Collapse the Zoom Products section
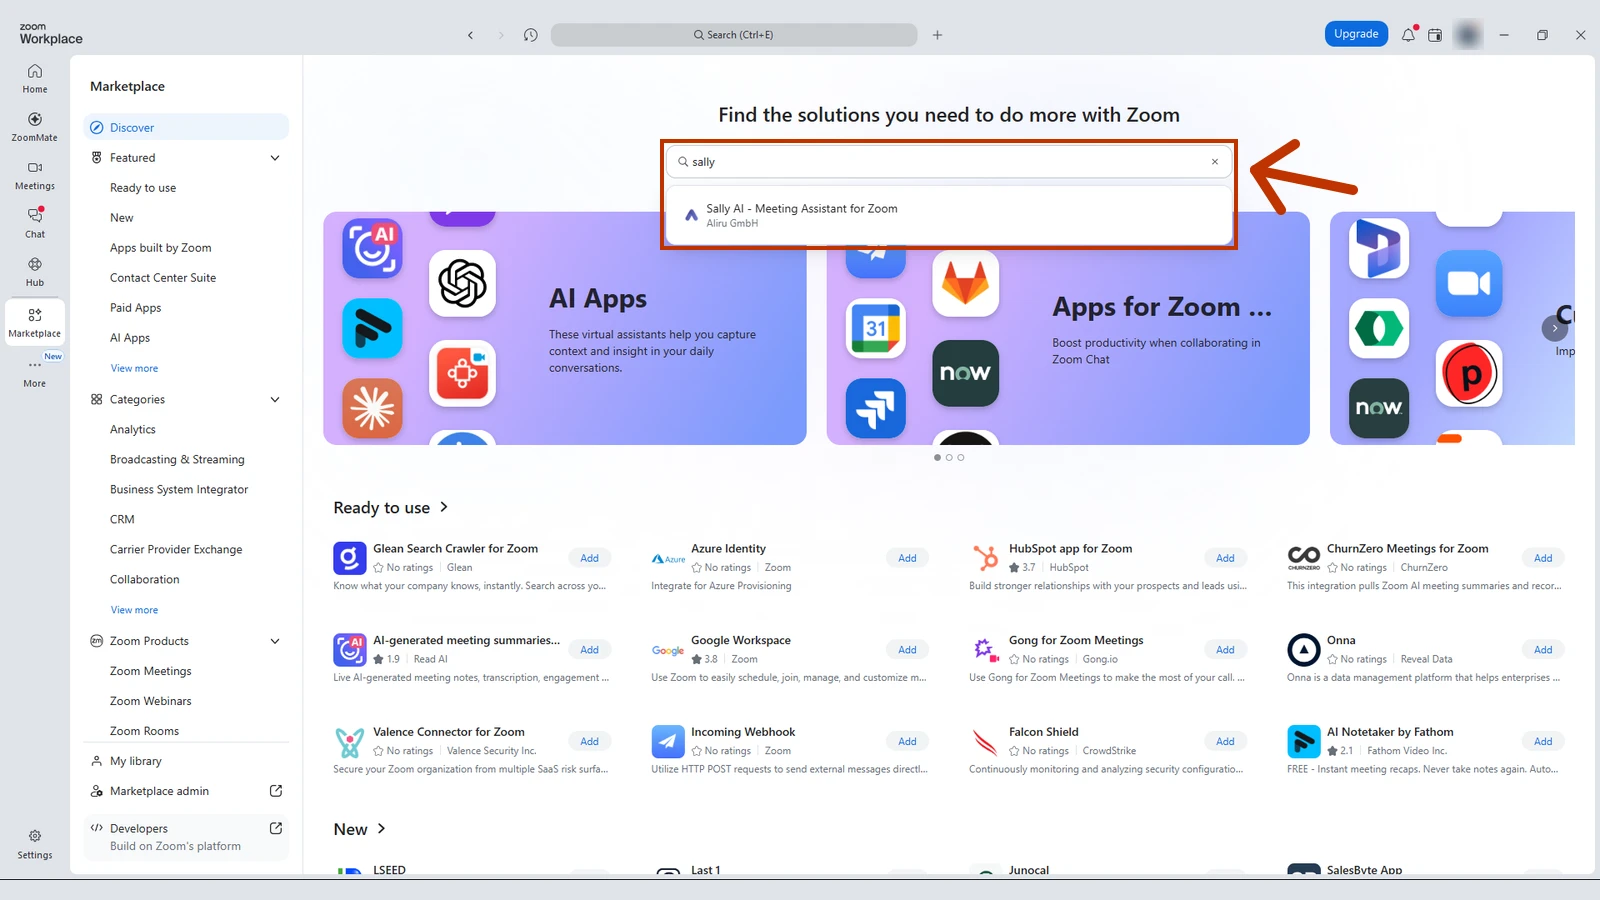 click(x=275, y=641)
